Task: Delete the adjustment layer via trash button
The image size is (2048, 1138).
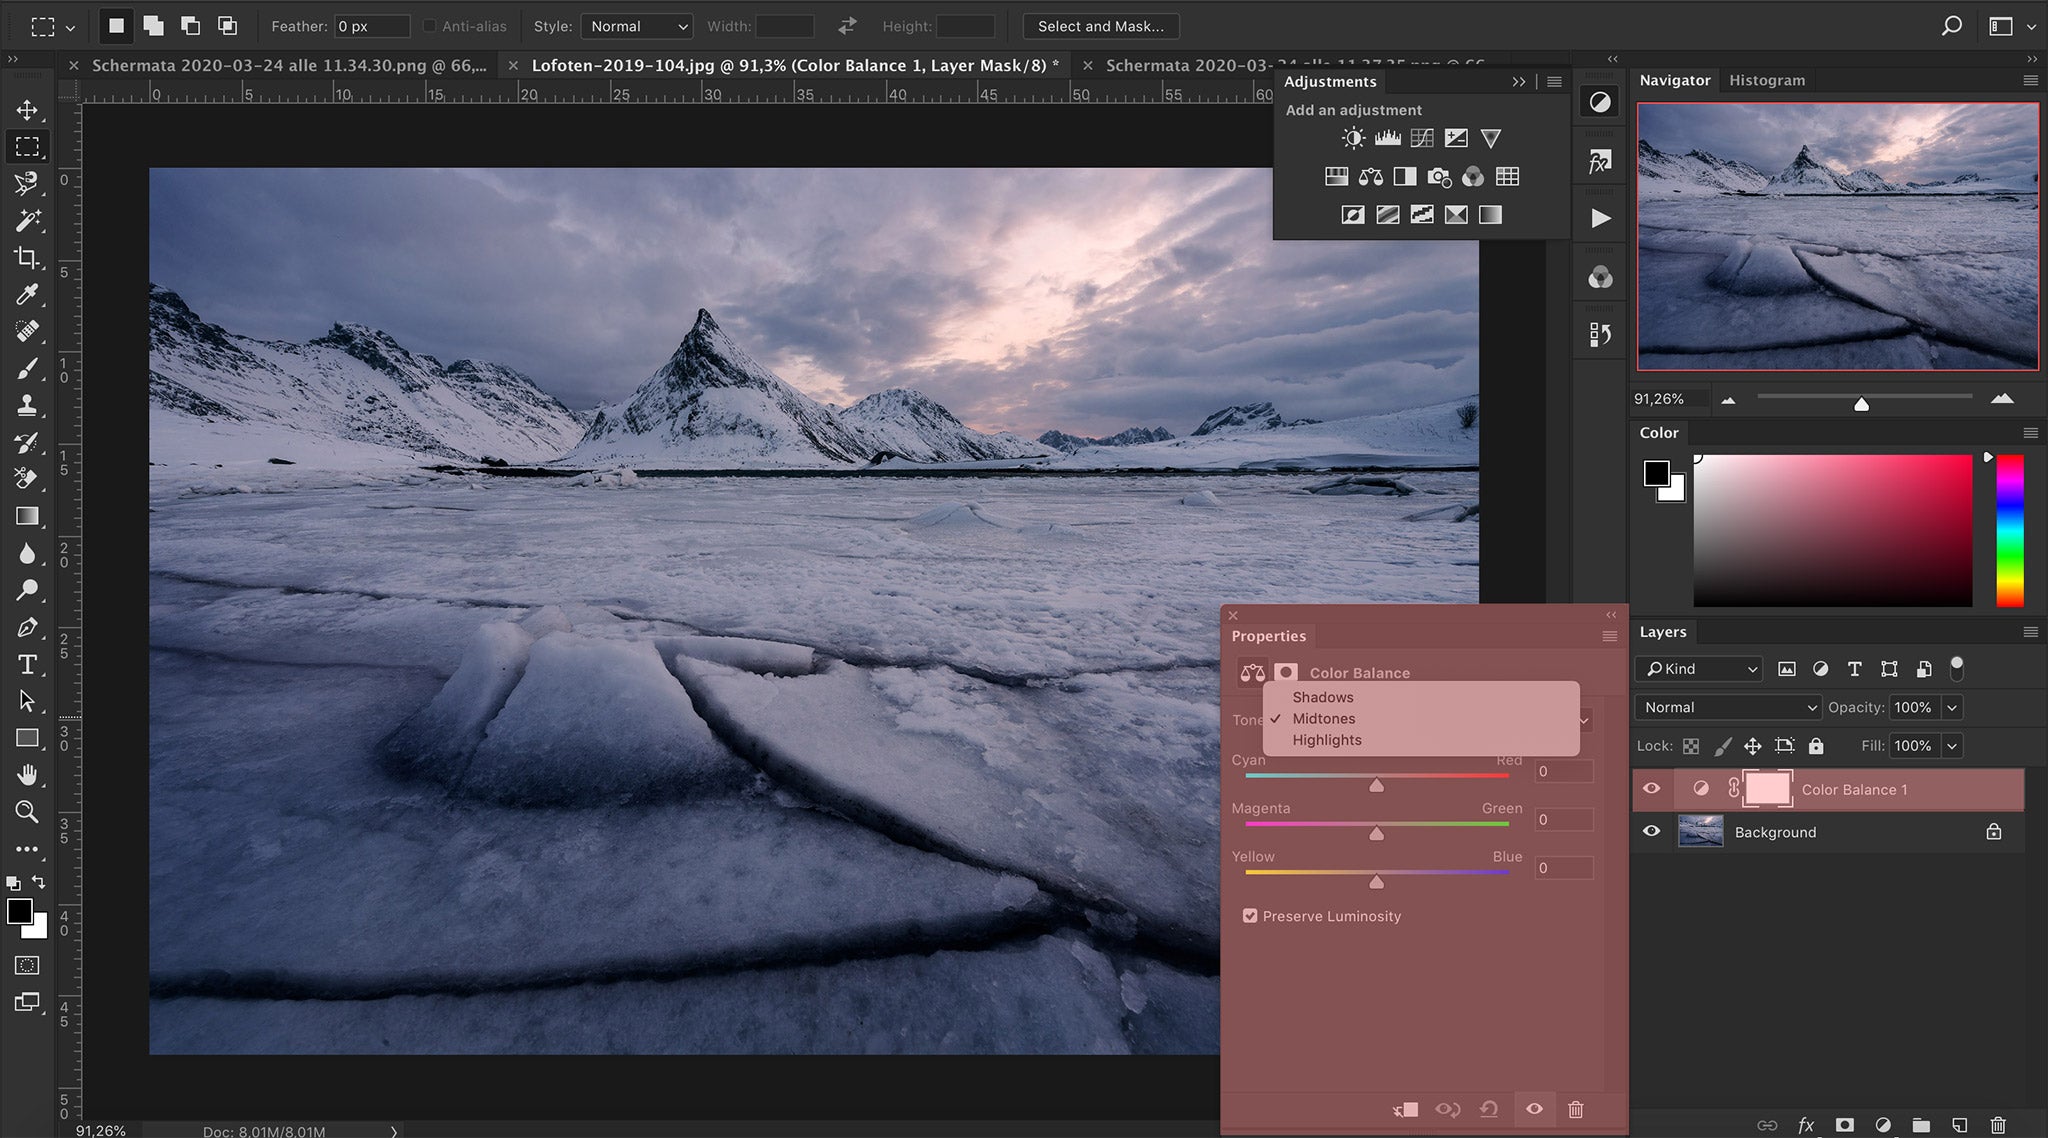Action: [1576, 1109]
